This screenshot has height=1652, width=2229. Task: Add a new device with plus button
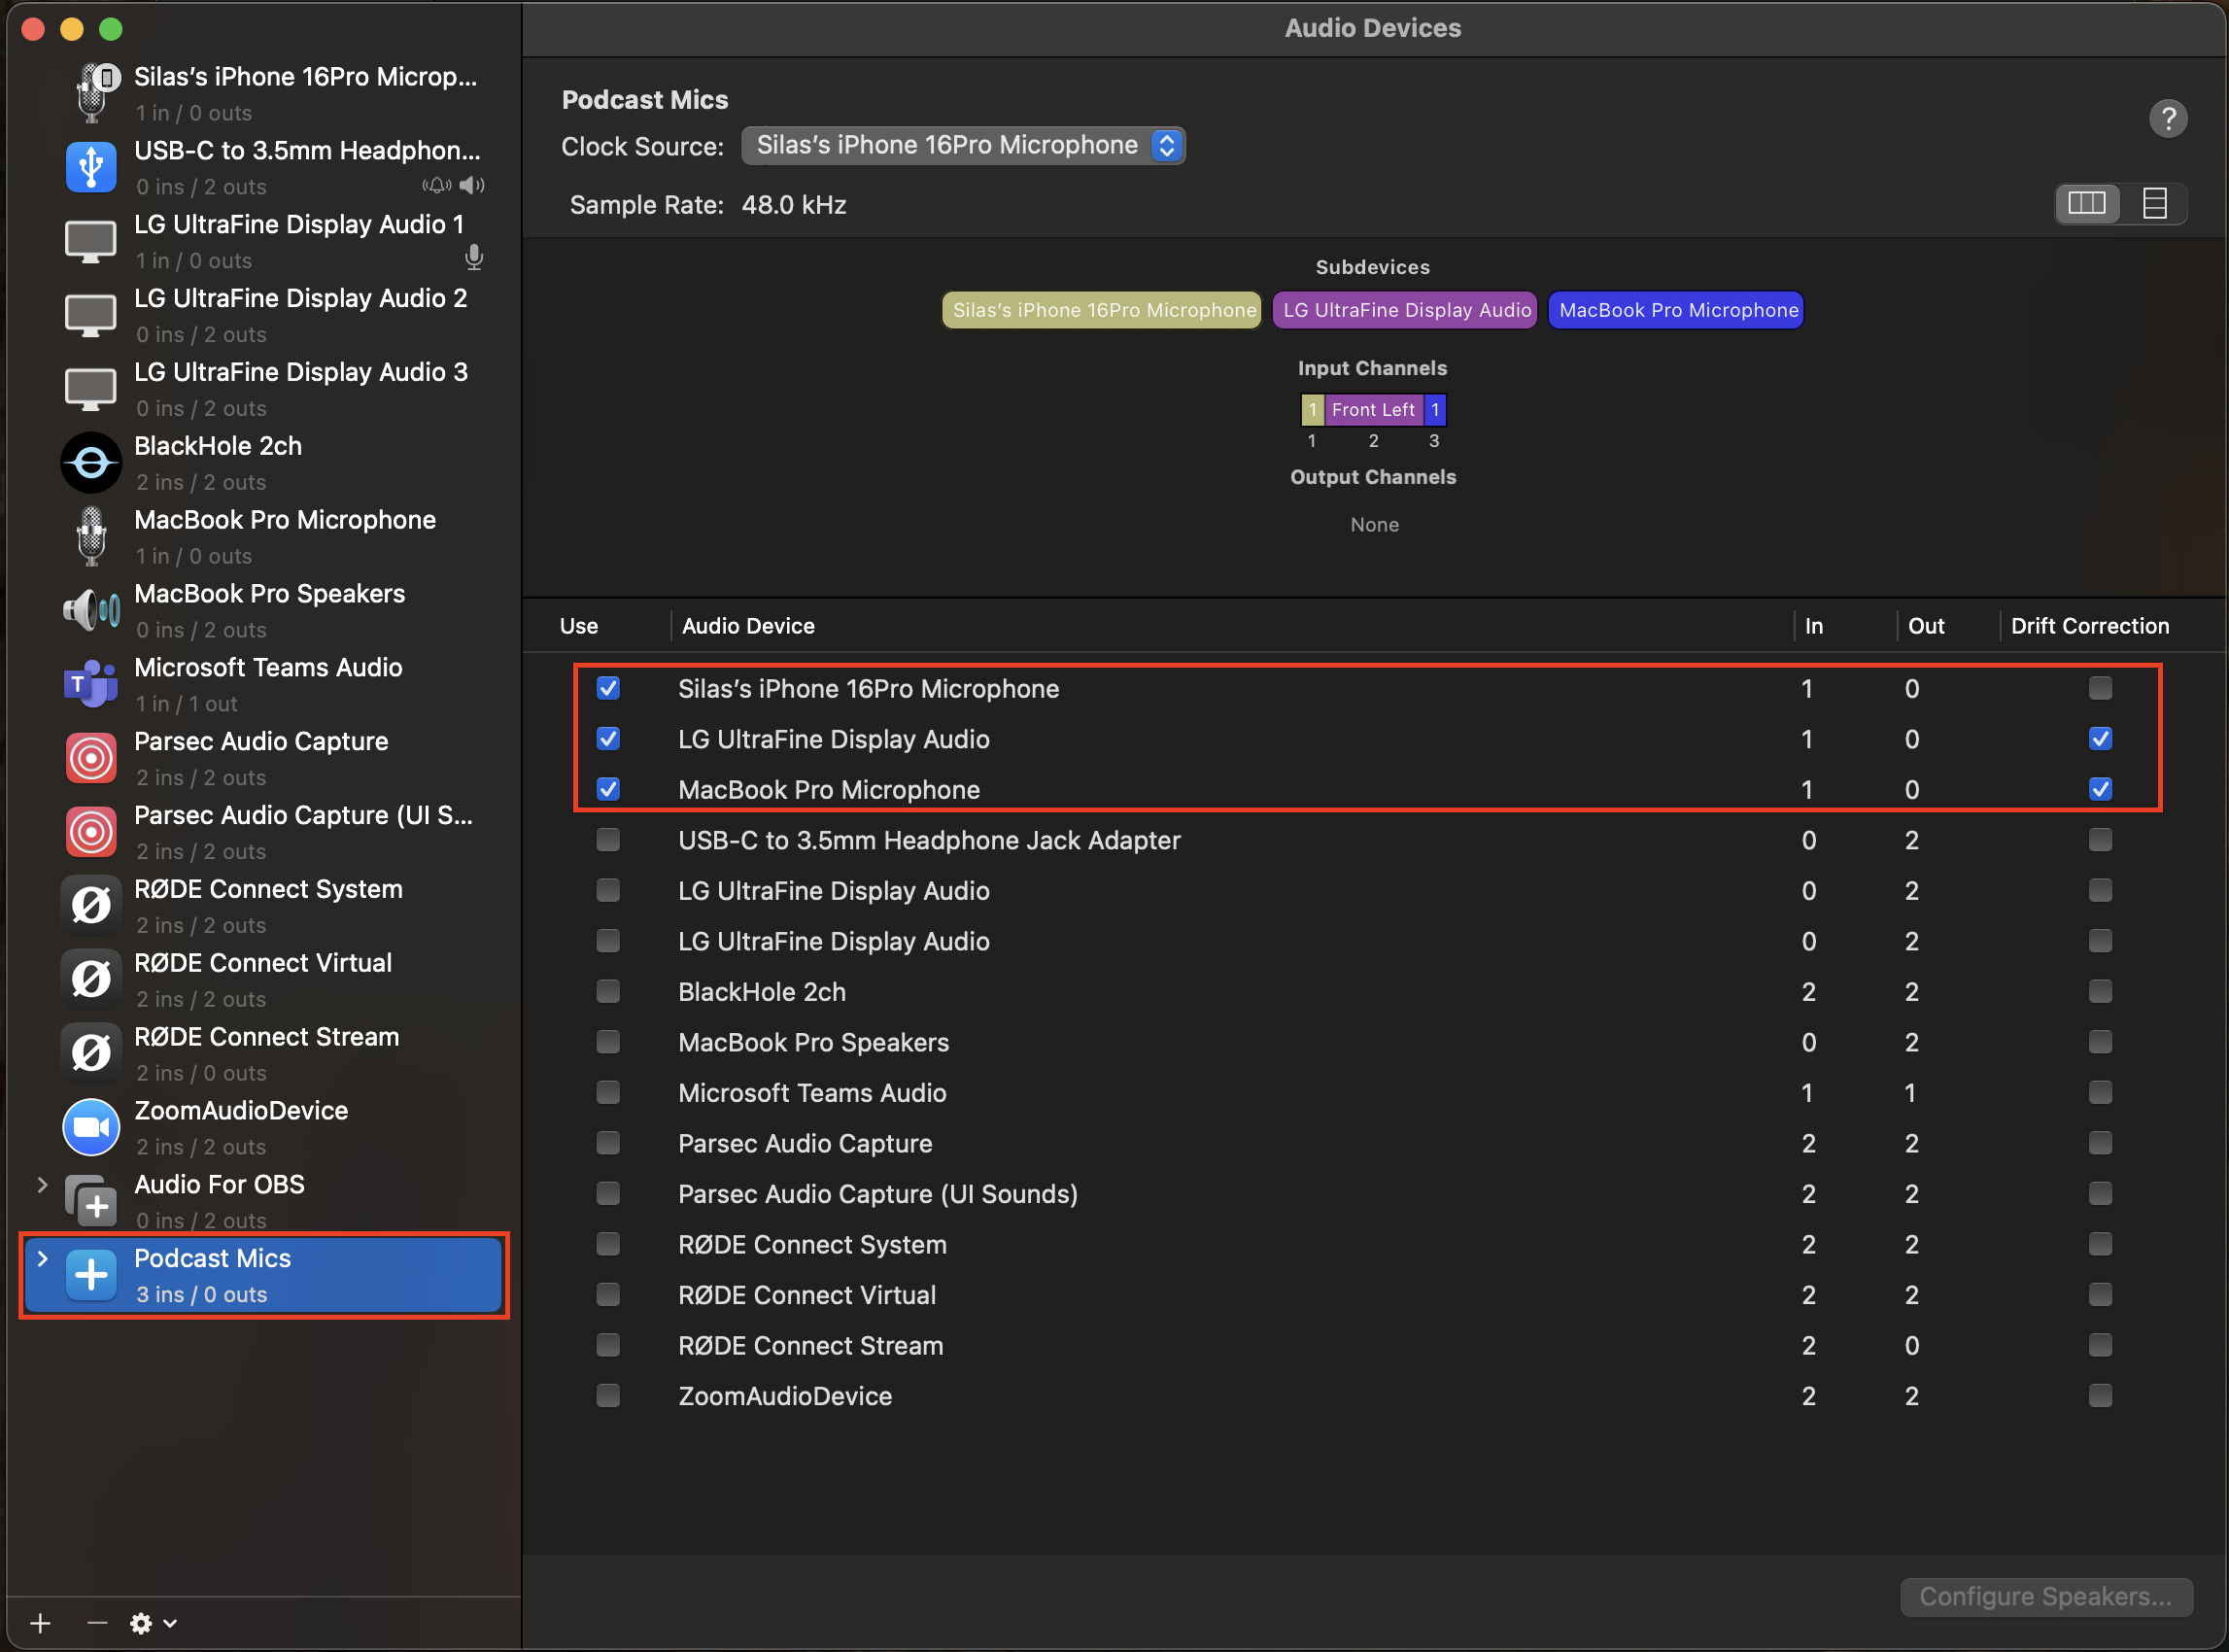41,1622
